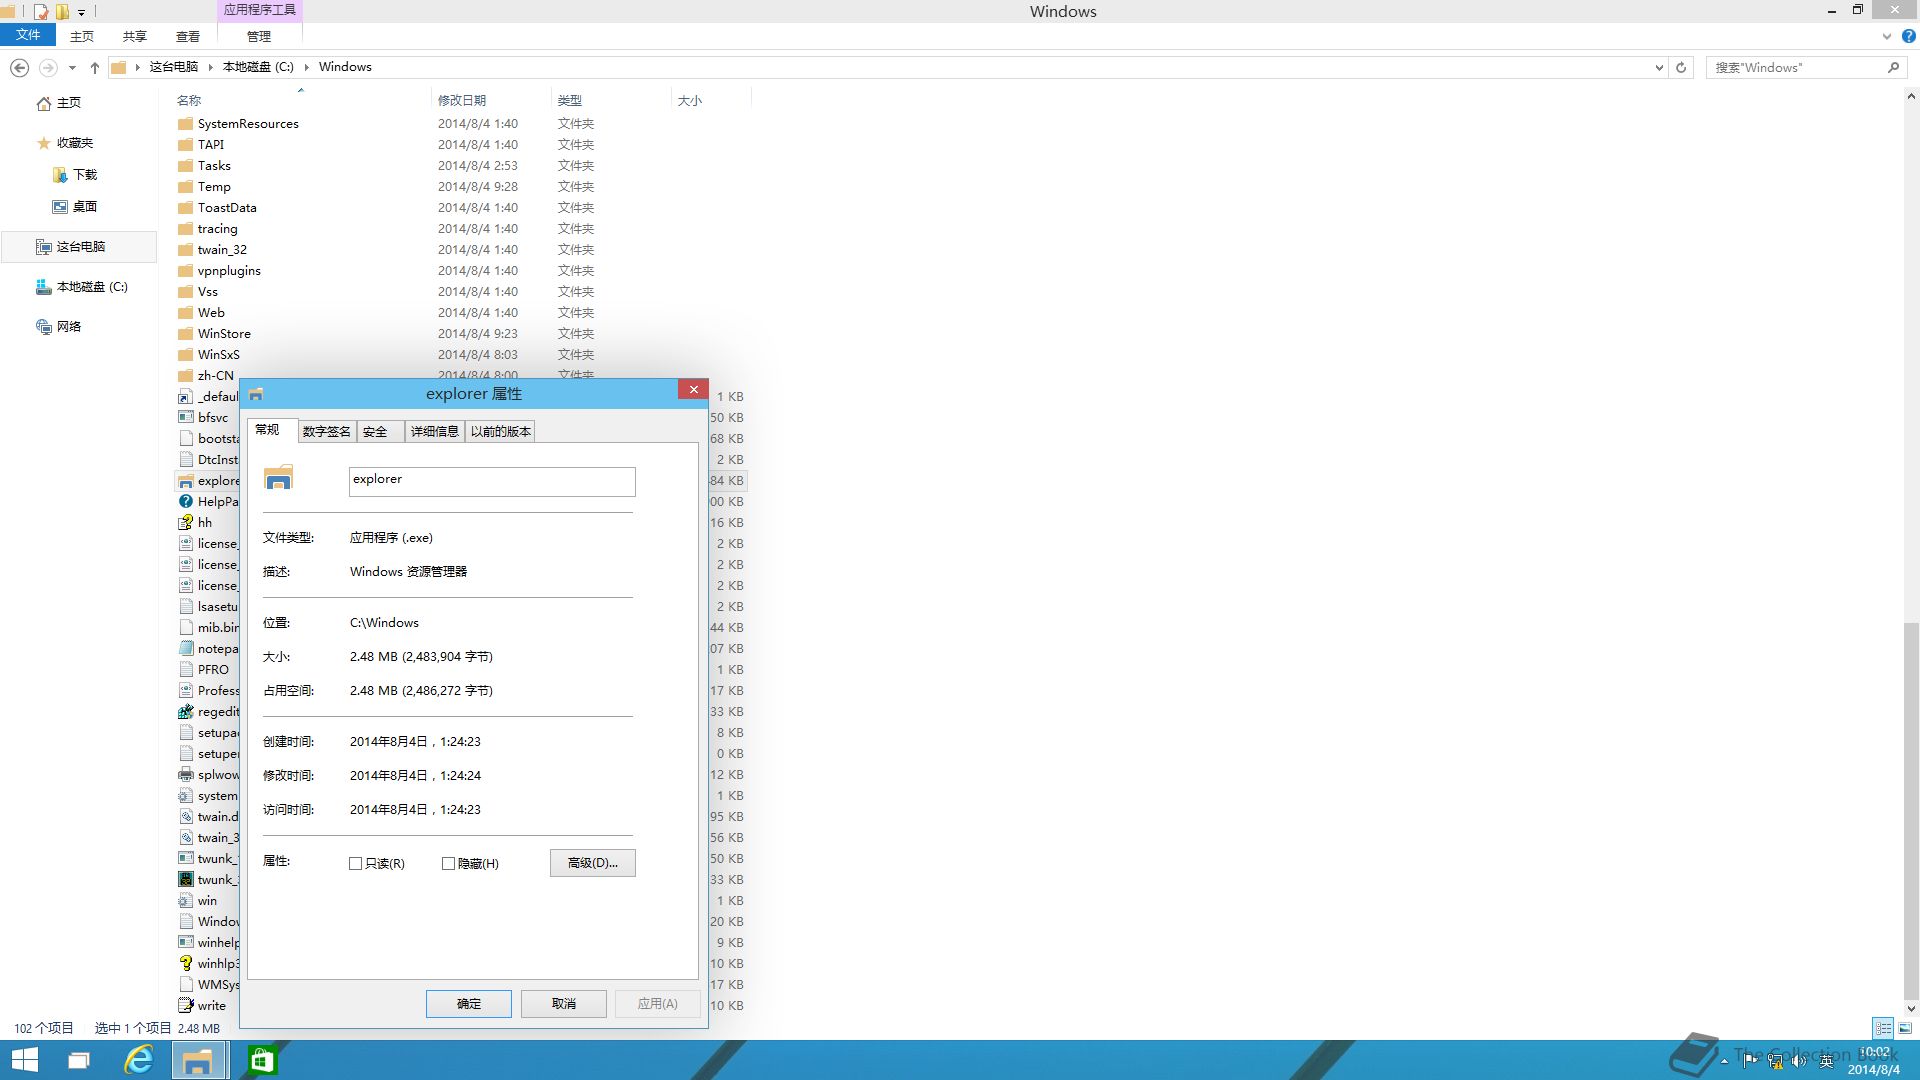This screenshot has height=1080, width=1920.
Task: Open the 主页 ribbon tab
Action: 82,36
